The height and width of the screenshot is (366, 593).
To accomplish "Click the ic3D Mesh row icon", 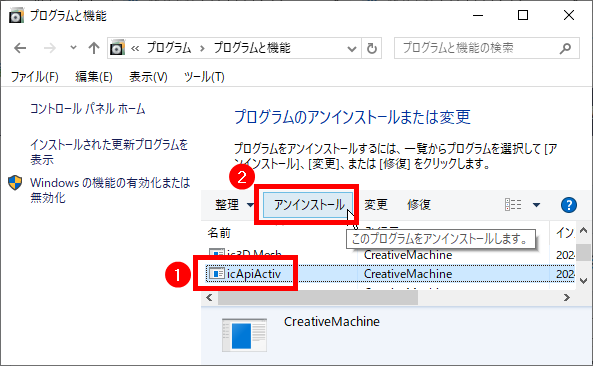I will 217,253.
